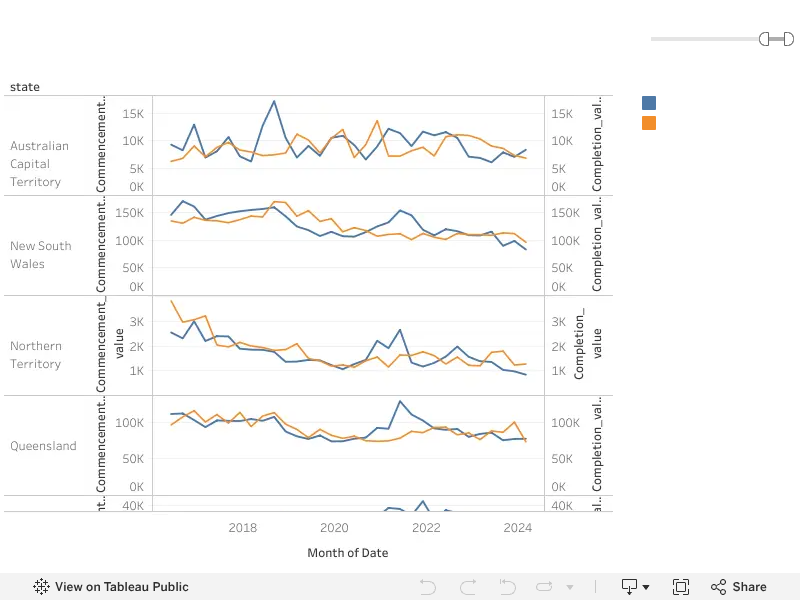Click the Completion_value axis title in Northern Territory row

point(587,343)
